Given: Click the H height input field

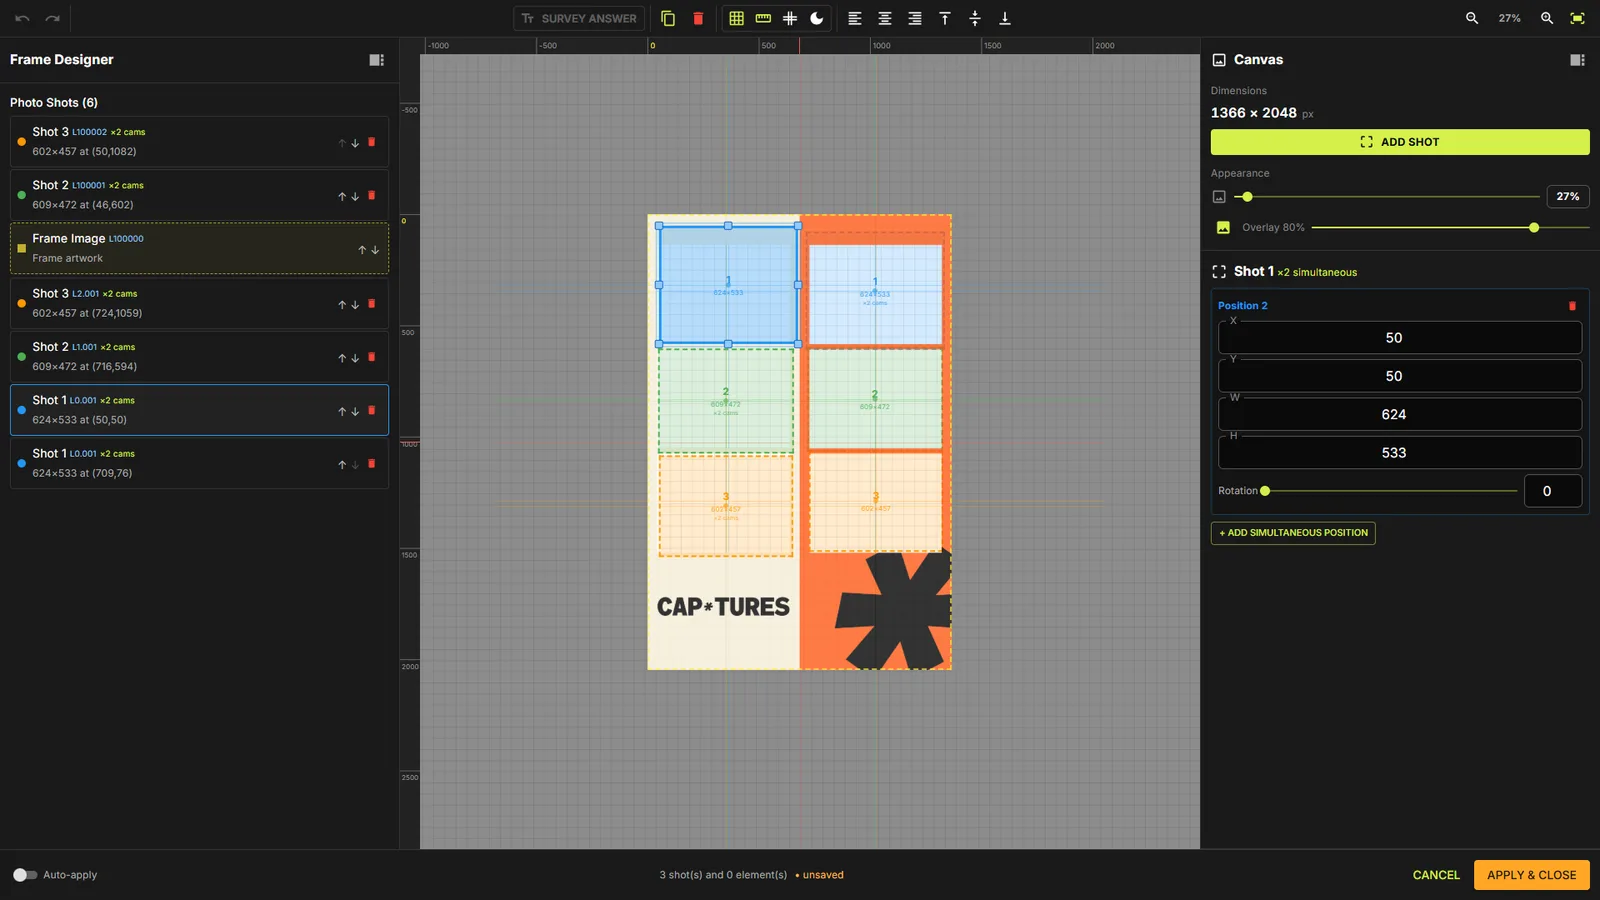Looking at the screenshot, I should click(x=1400, y=453).
